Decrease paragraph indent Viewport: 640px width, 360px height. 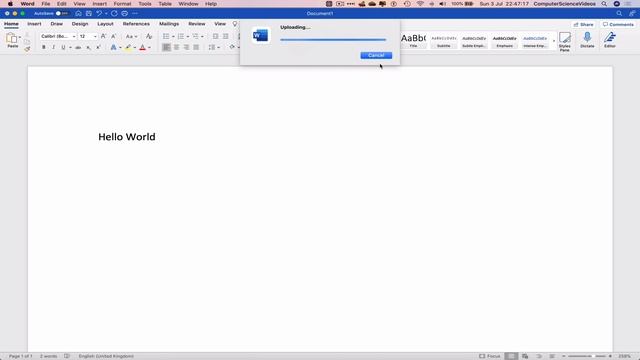point(216,36)
